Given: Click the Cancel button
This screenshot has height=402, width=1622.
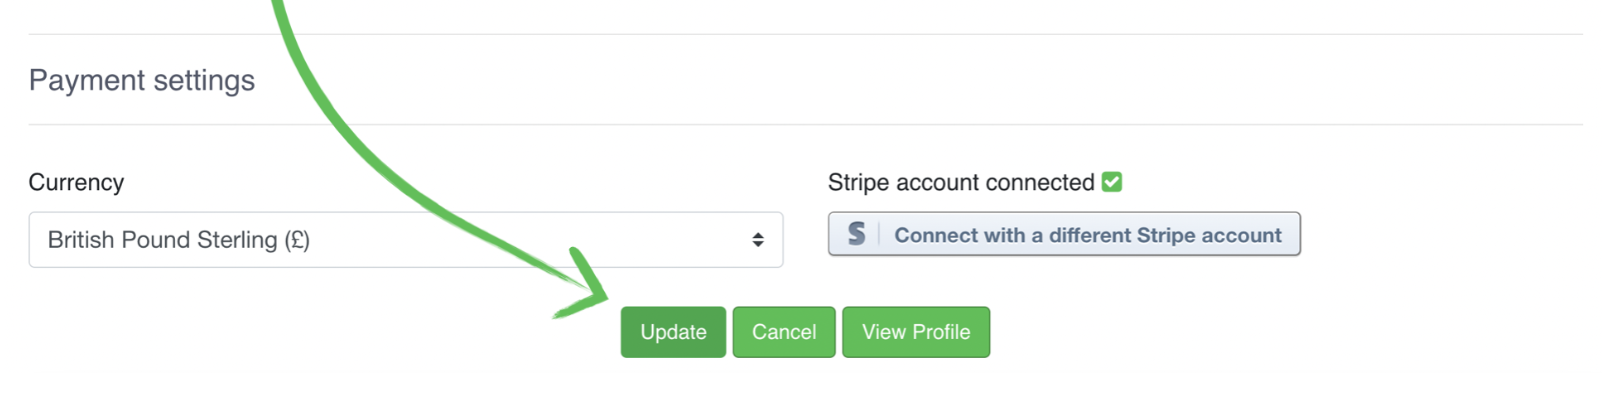Looking at the screenshot, I should [784, 332].
